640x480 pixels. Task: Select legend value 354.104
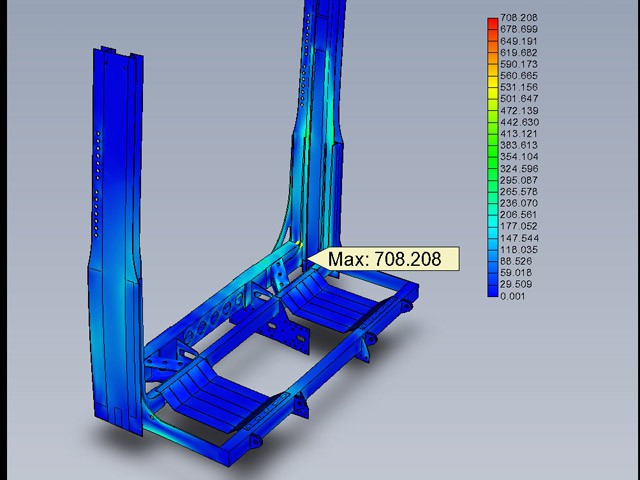tap(519, 156)
